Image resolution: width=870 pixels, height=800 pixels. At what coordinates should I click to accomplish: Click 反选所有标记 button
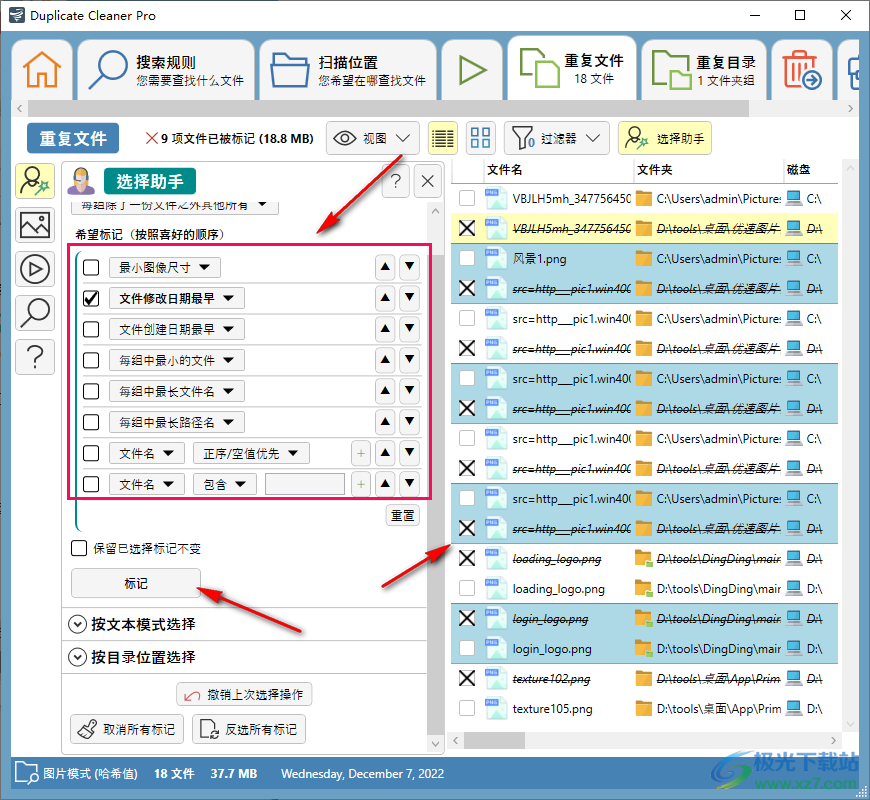coord(249,729)
